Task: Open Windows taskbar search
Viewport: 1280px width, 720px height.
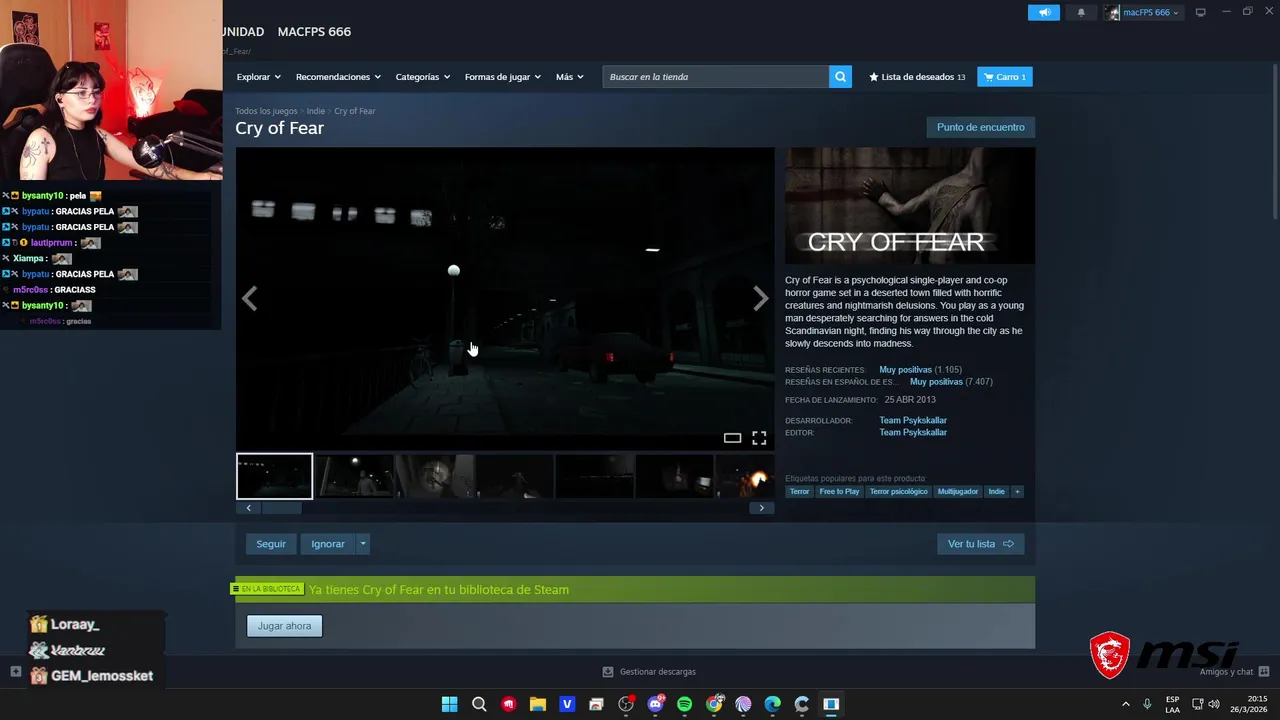Action: point(479,704)
